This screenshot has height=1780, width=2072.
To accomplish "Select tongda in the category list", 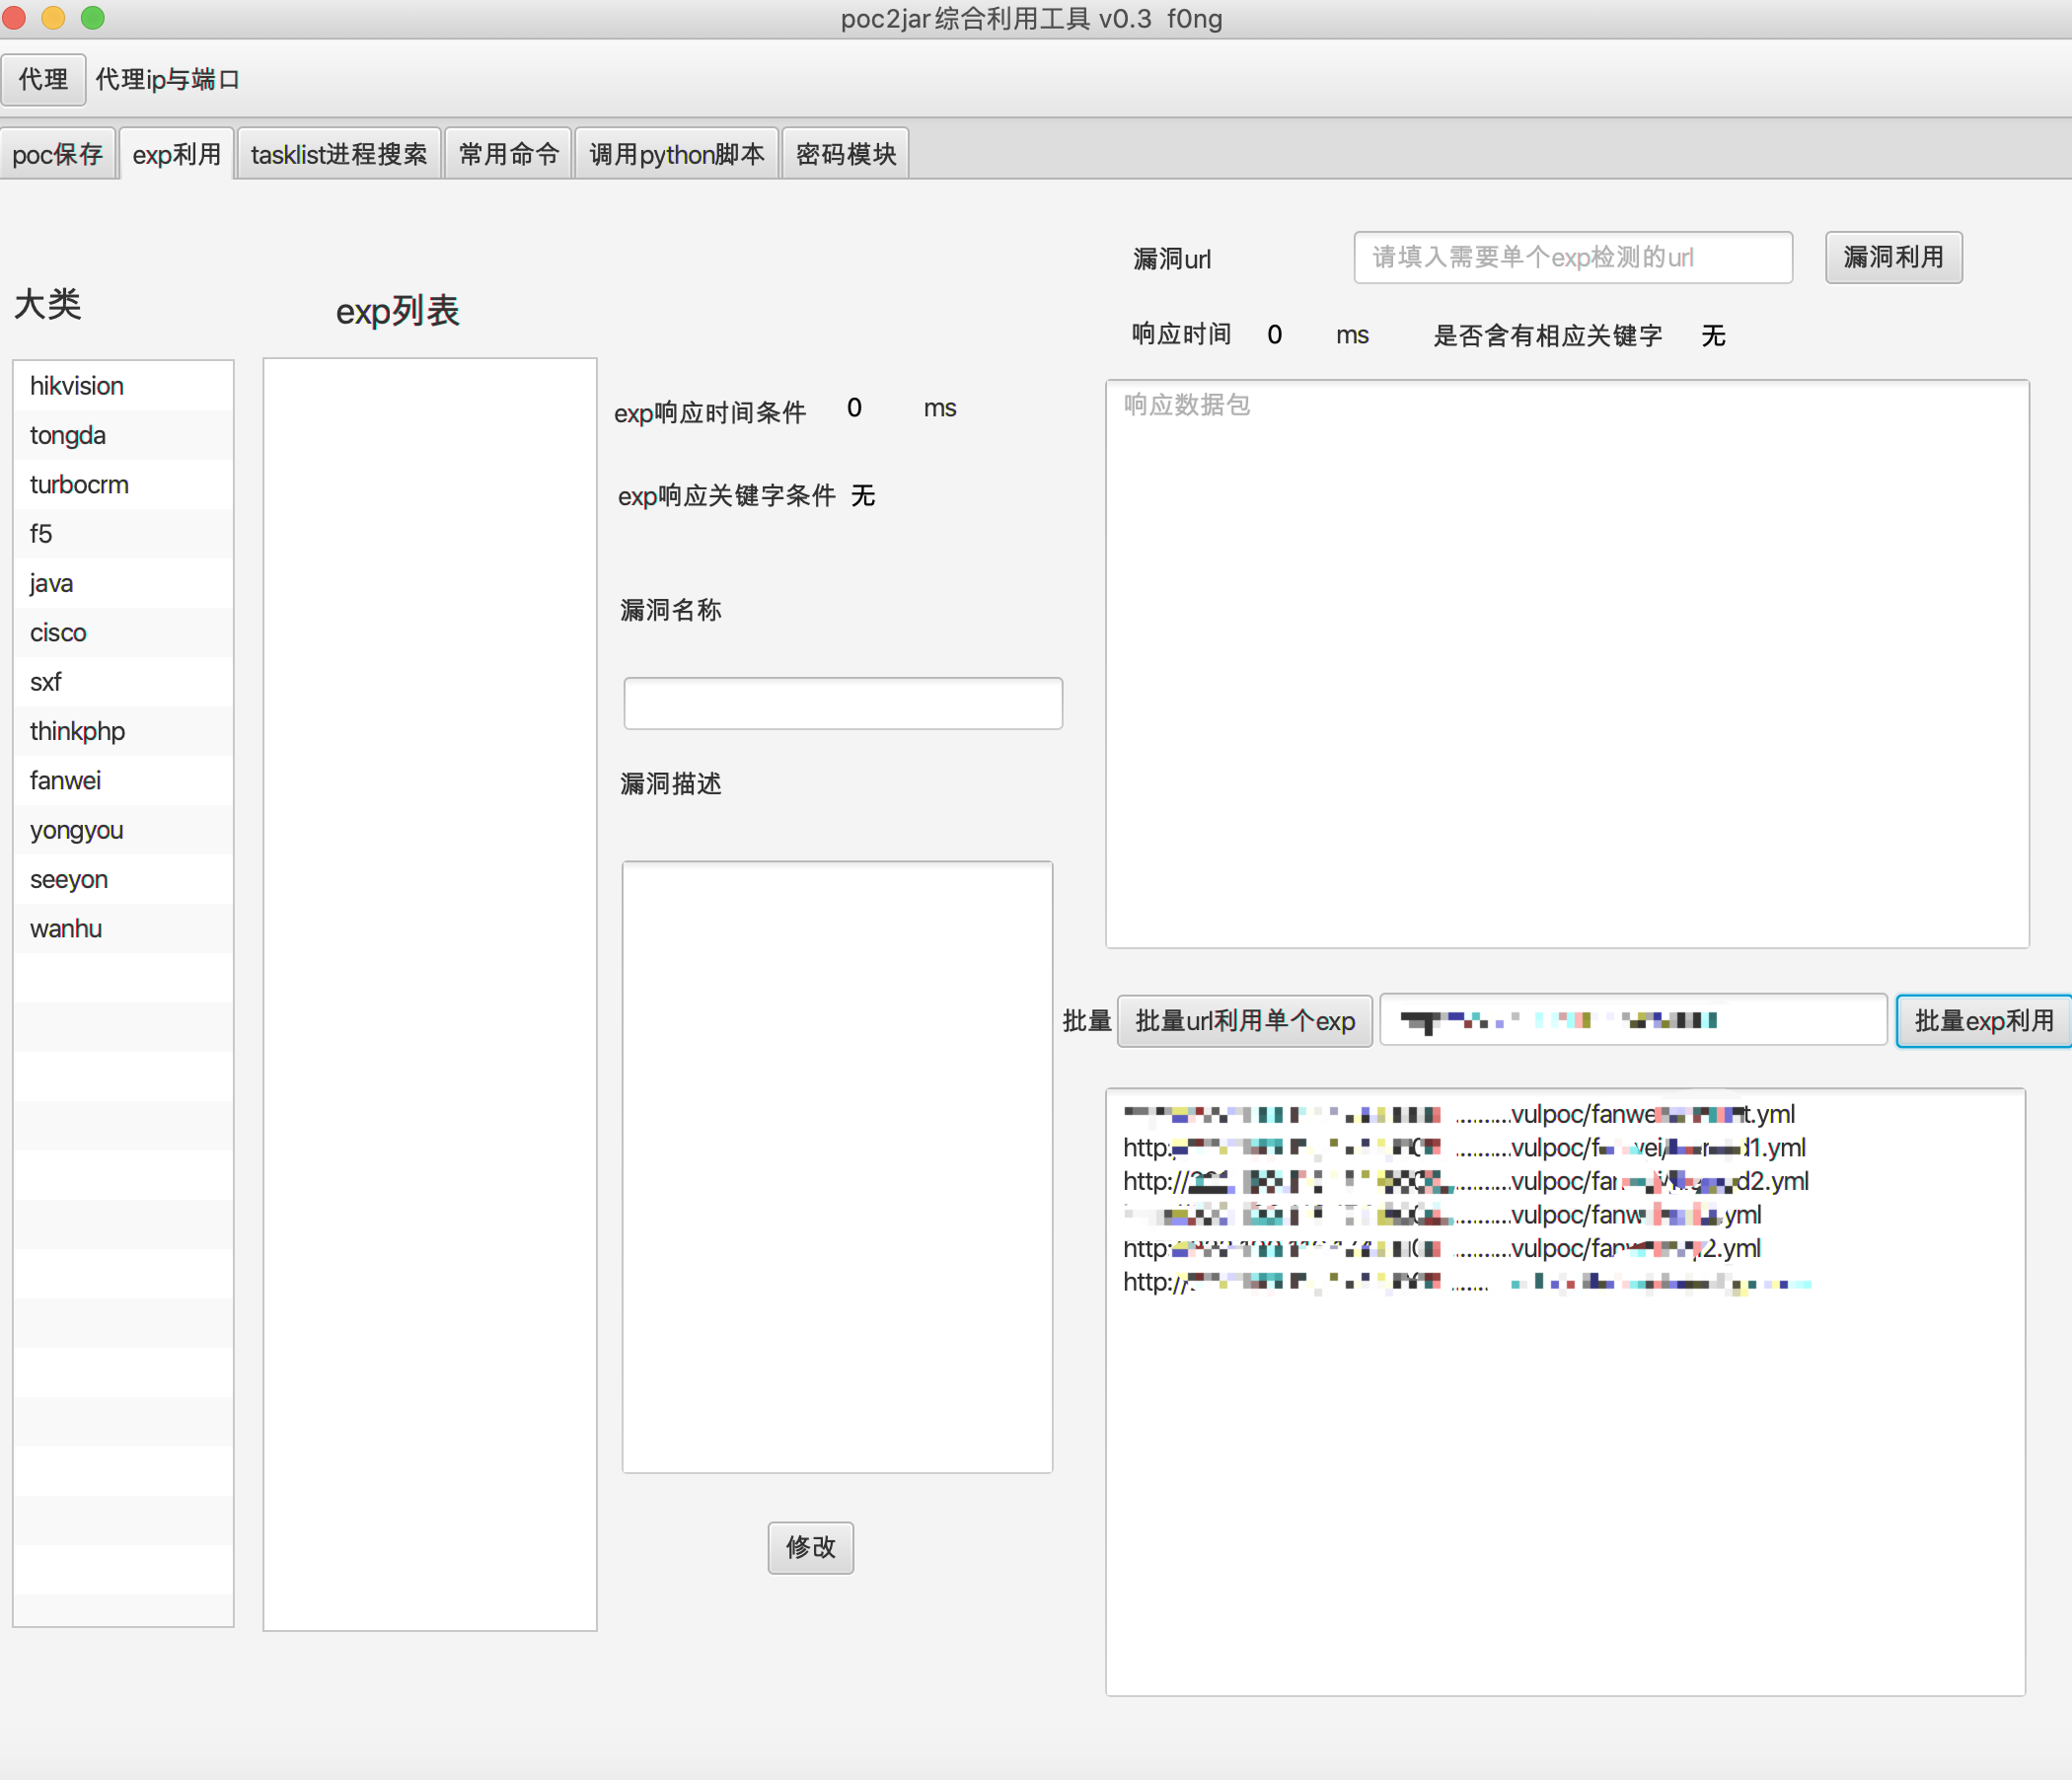I will 68,435.
